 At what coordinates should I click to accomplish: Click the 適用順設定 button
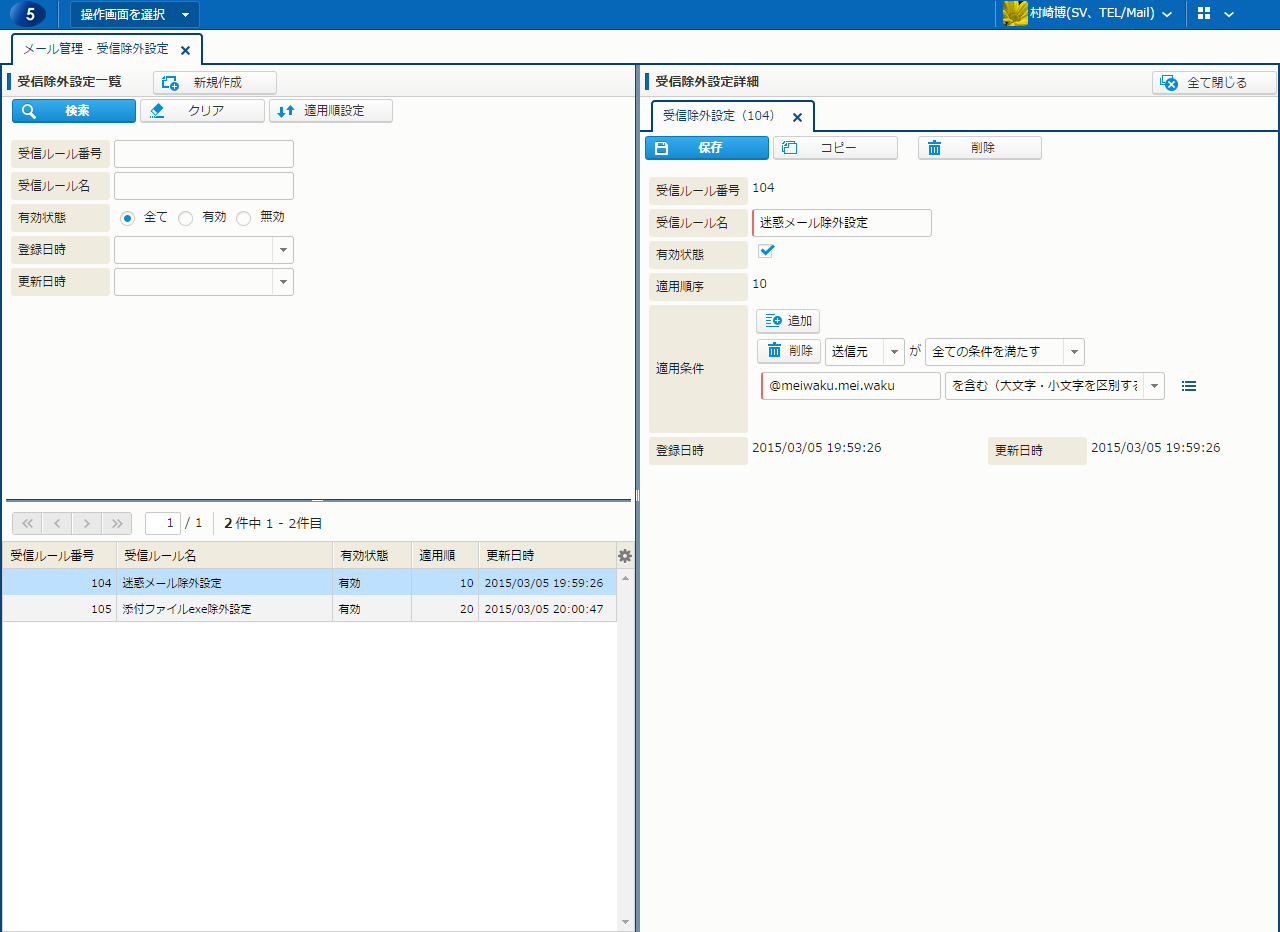point(331,111)
